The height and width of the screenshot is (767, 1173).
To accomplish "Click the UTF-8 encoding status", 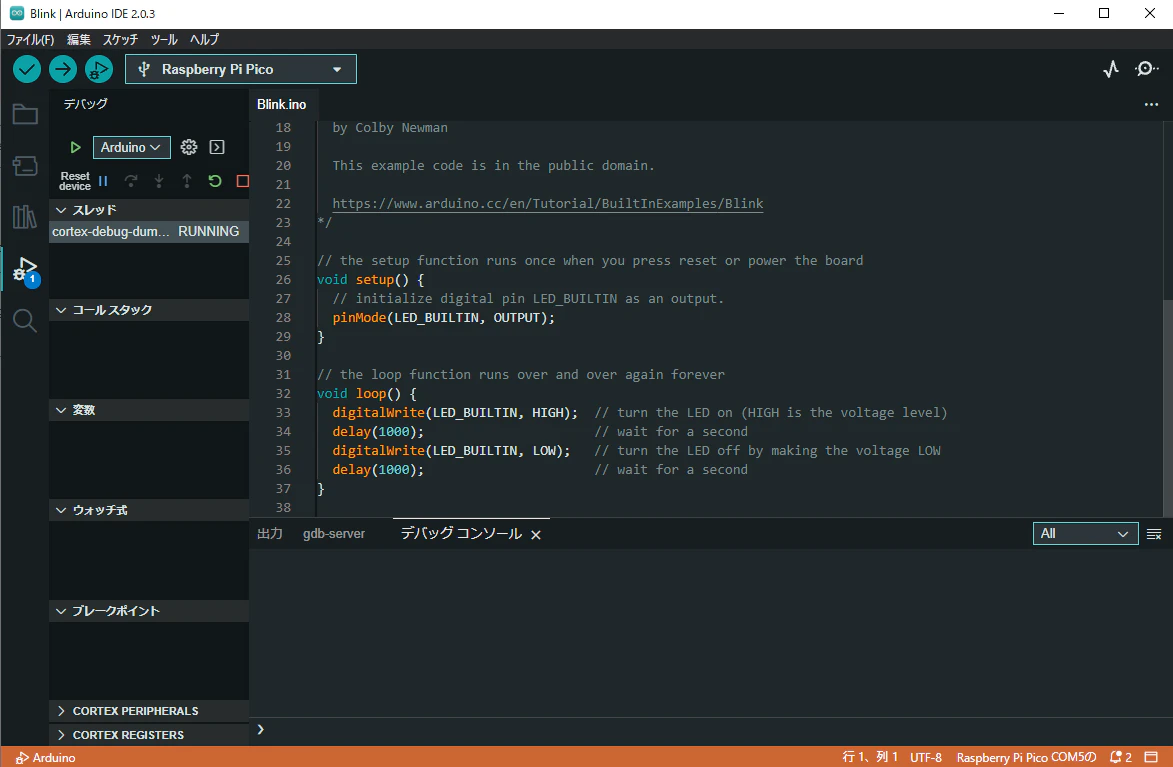I will (x=926, y=757).
